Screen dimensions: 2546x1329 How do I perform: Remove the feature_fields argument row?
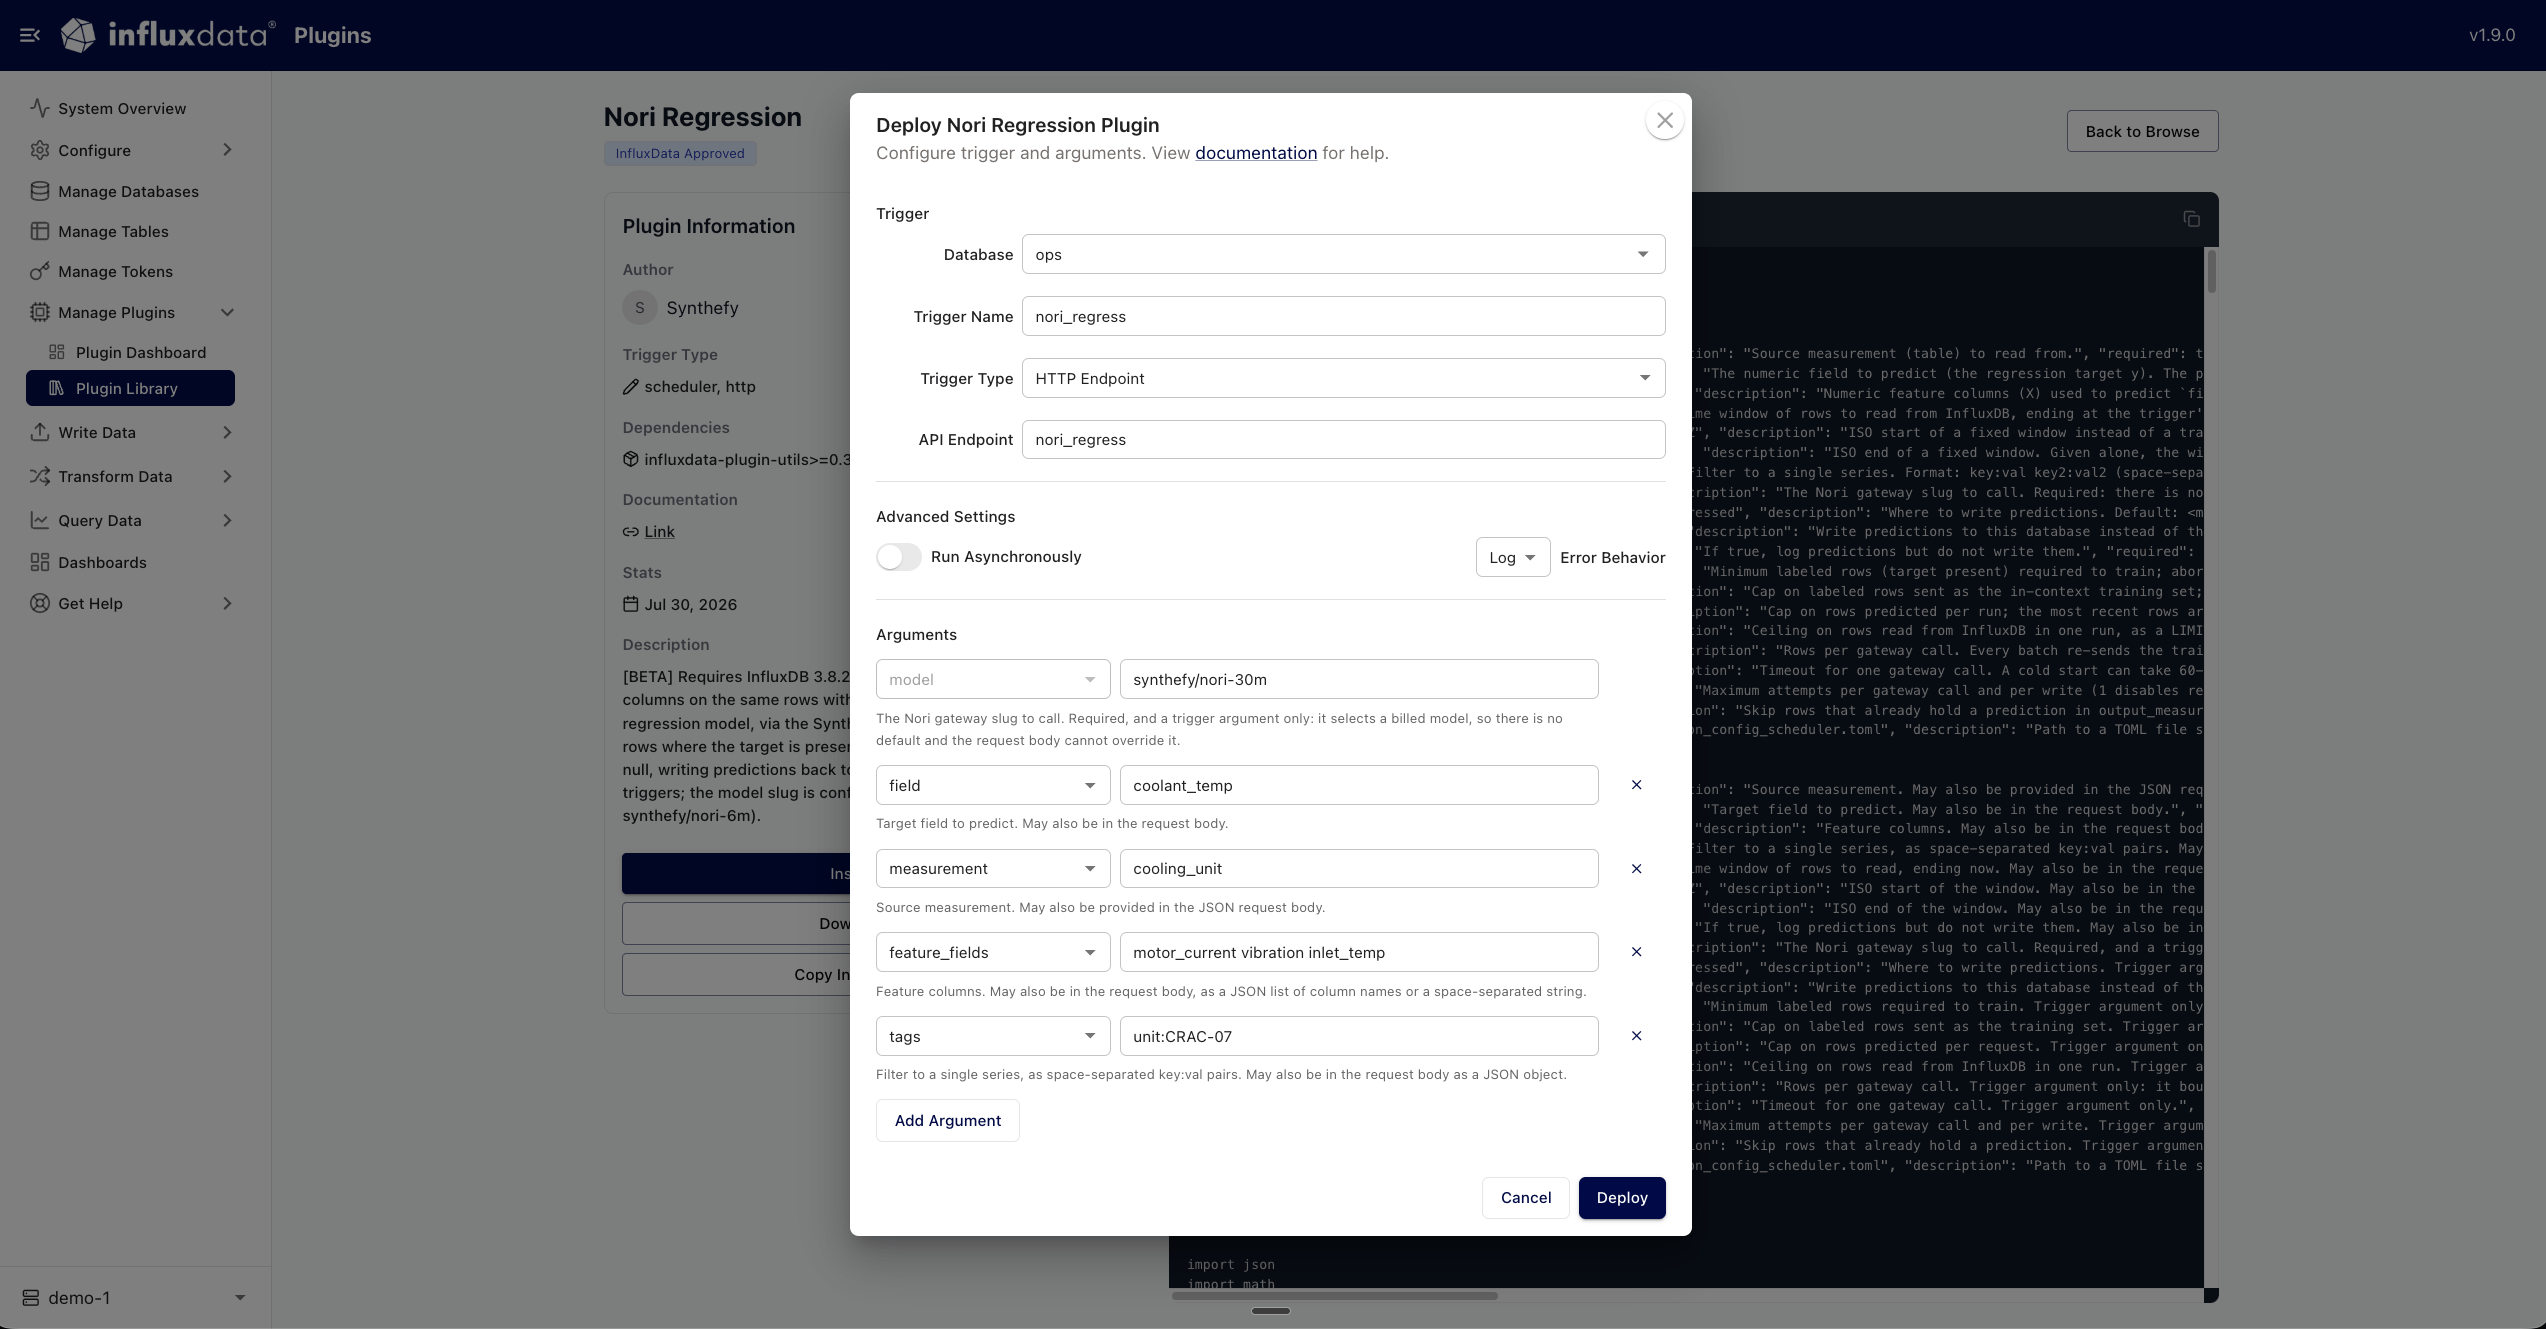pos(1636,952)
